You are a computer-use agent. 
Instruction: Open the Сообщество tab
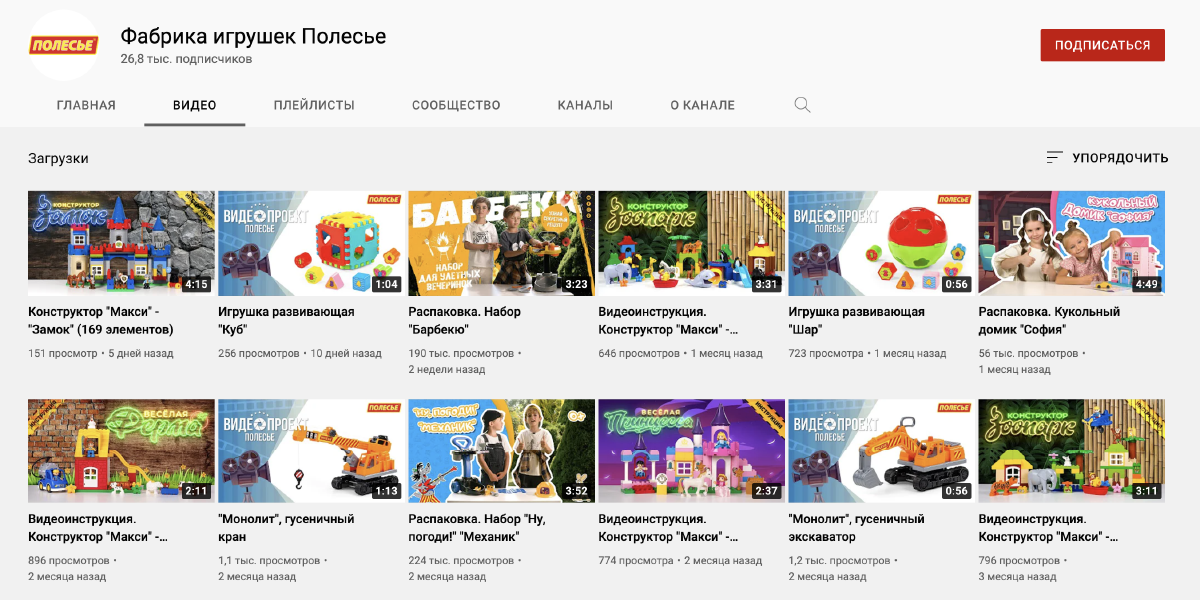(x=456, y=105)
